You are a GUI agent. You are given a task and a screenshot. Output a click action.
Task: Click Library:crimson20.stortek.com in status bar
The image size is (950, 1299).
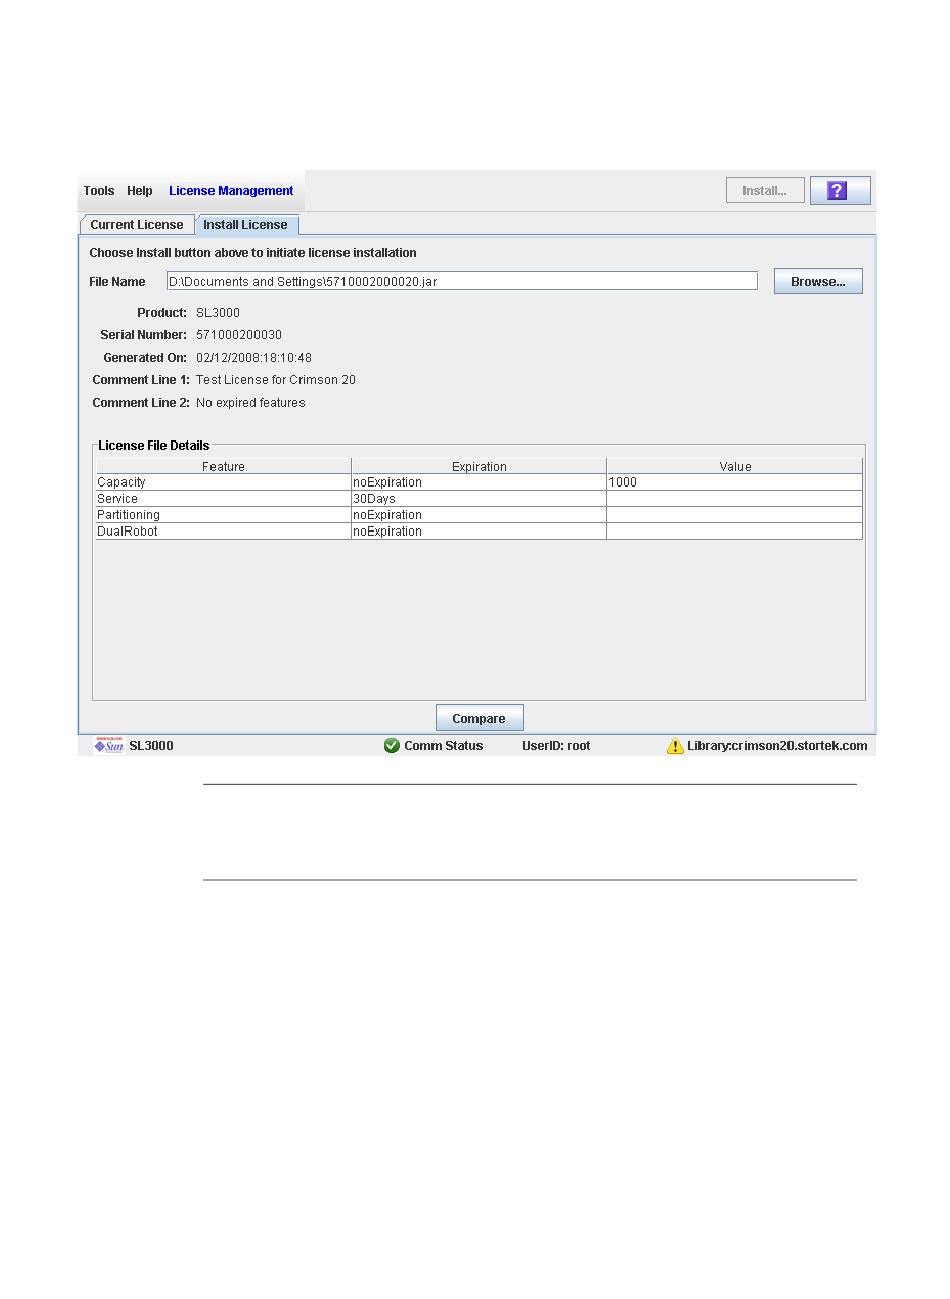click(x=777, y=746)
